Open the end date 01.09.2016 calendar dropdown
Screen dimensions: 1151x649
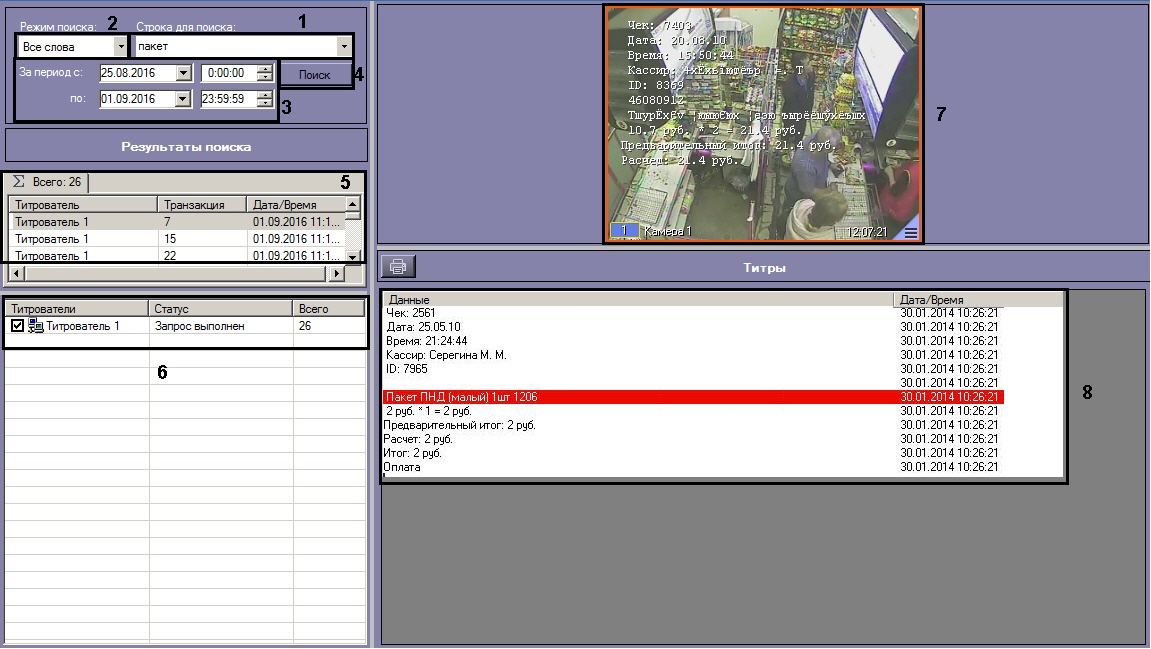point(182,99)
